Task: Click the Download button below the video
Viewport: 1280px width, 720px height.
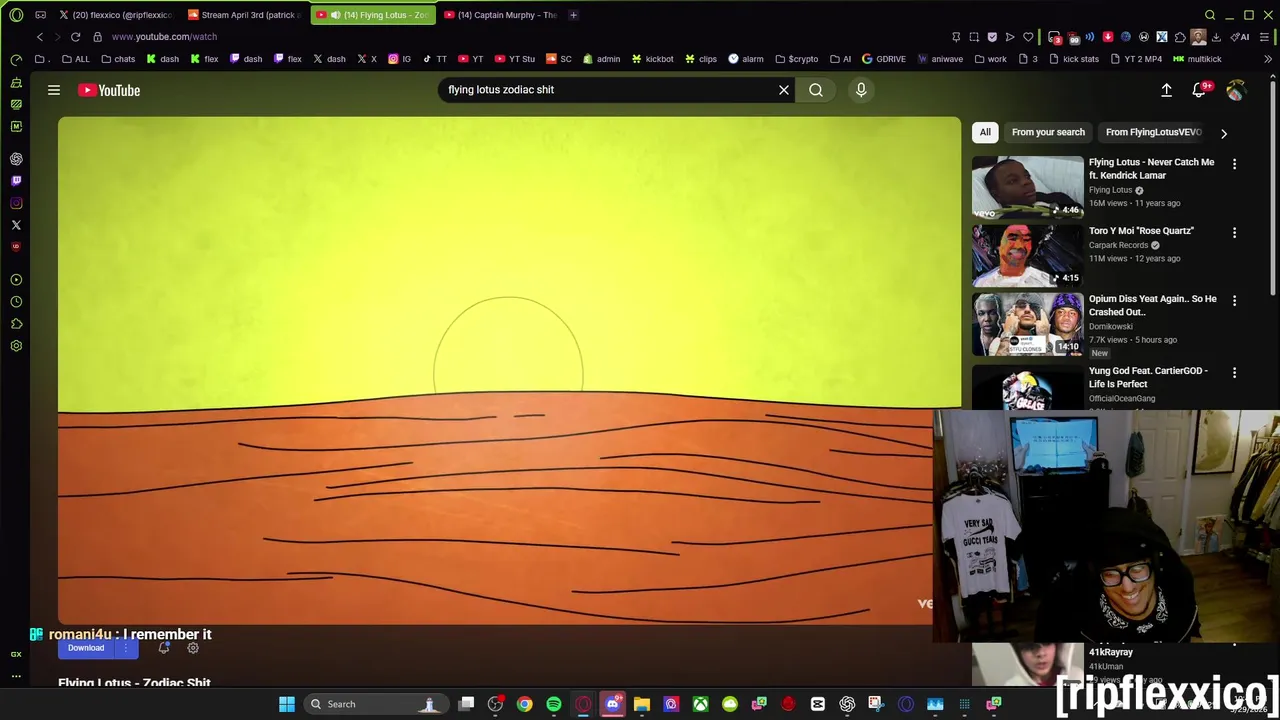Action: 86,648
